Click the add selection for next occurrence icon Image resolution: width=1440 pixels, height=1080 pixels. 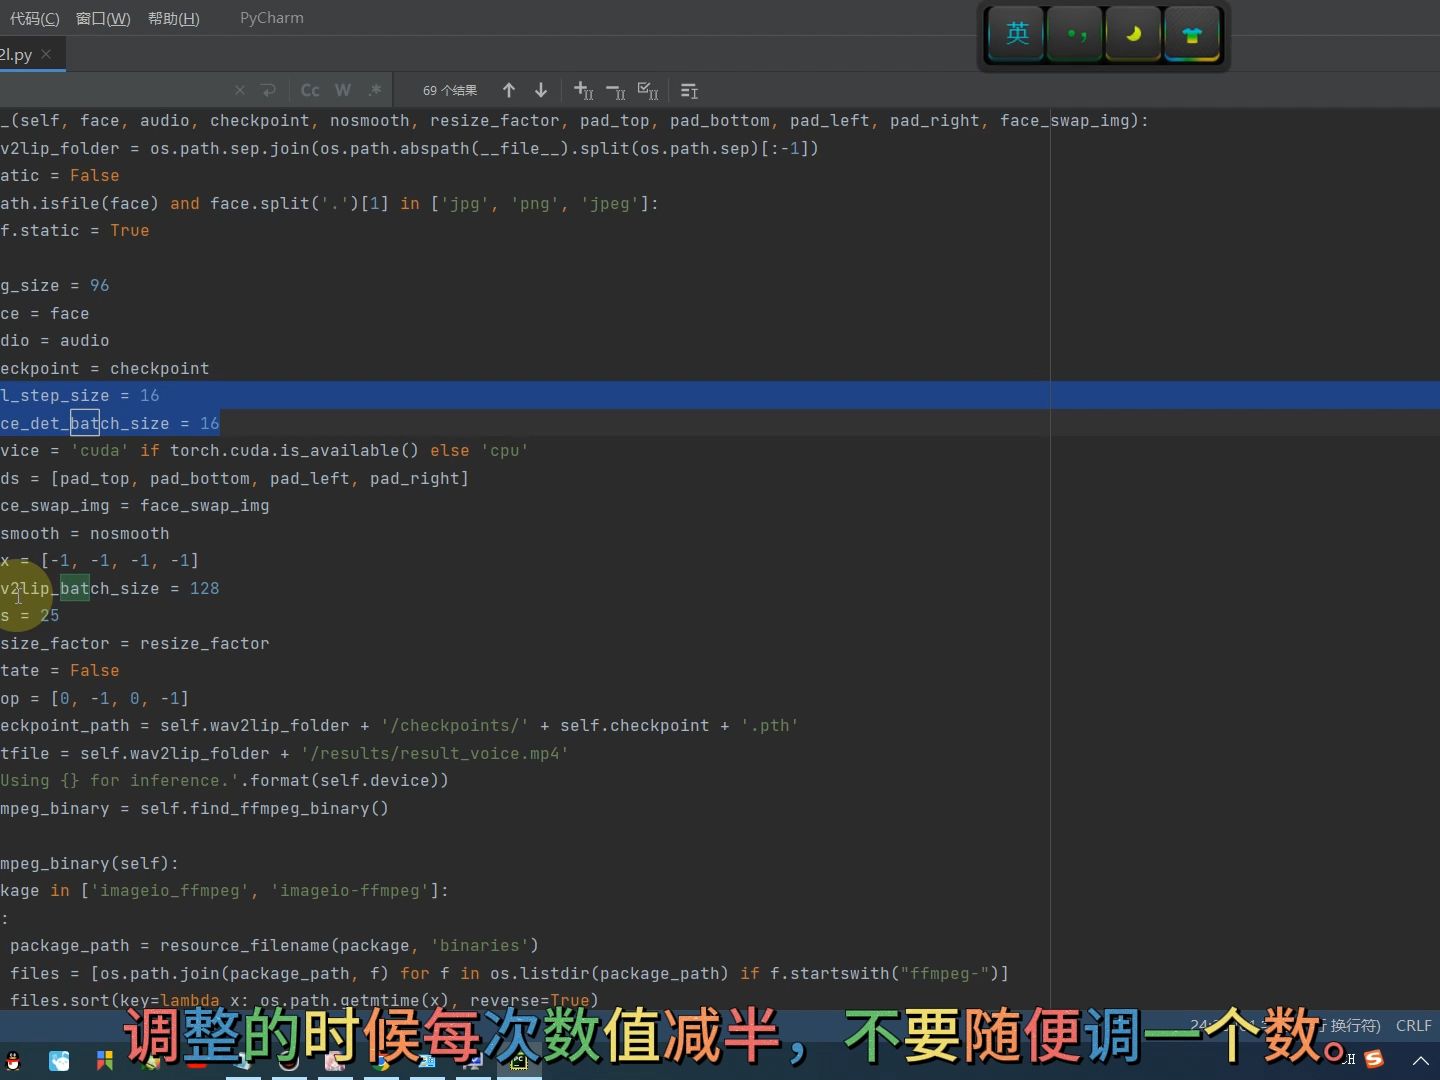coord(583,90)
